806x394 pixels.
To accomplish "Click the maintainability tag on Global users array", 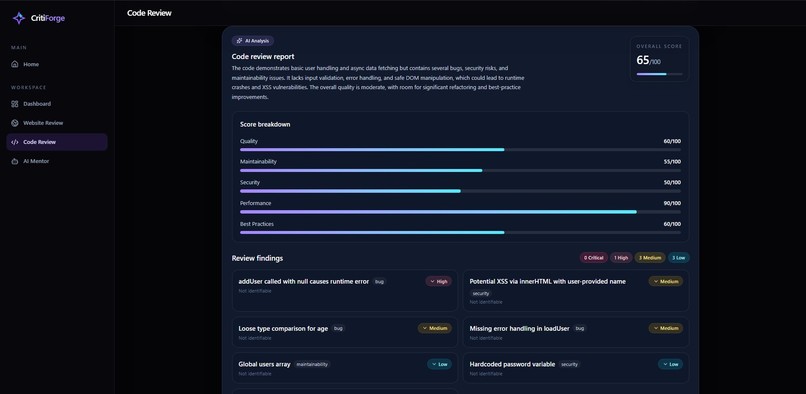I will (x=312, y=364).
